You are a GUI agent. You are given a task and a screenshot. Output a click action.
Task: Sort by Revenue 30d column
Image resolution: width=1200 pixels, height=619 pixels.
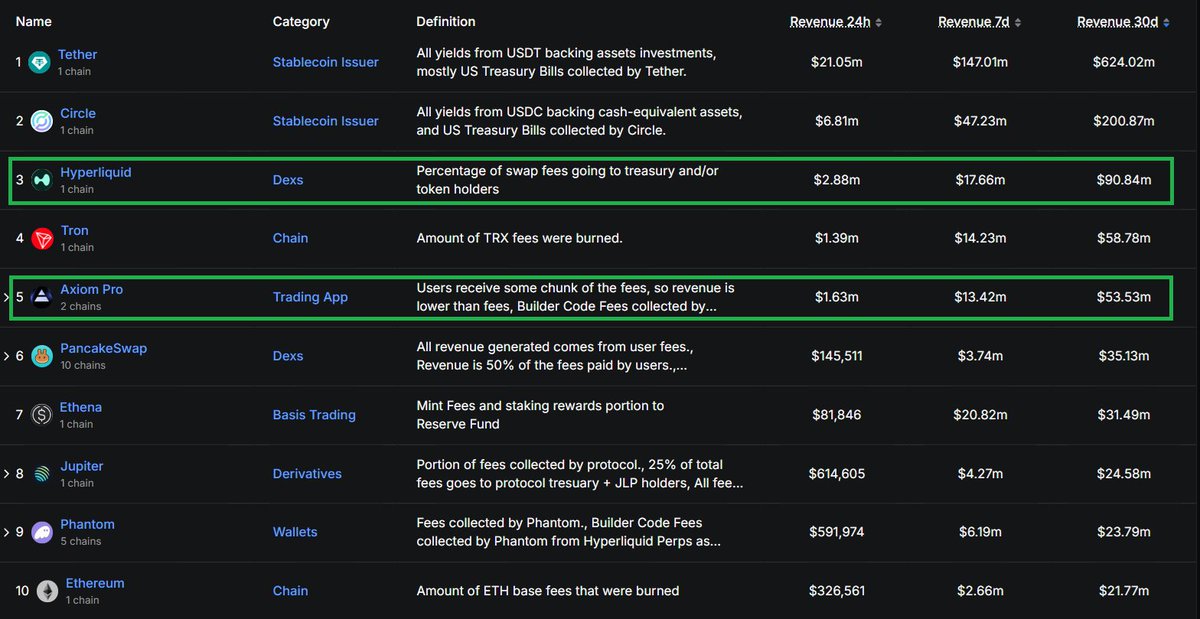coord(1123,22)
